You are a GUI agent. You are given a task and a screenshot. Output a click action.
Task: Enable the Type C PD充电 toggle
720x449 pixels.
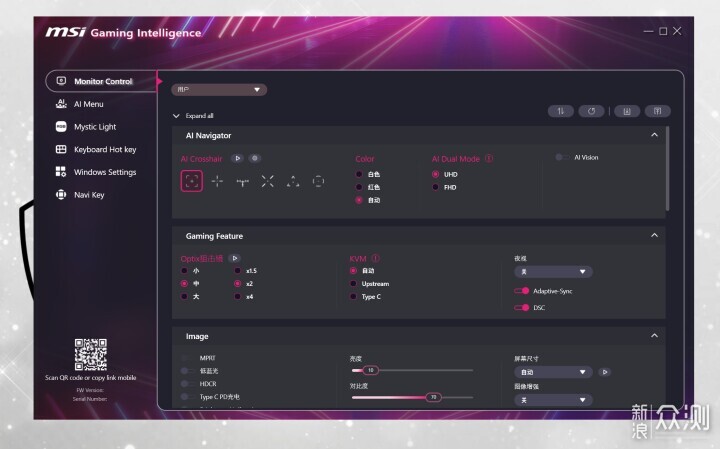[x=187, y=397]
